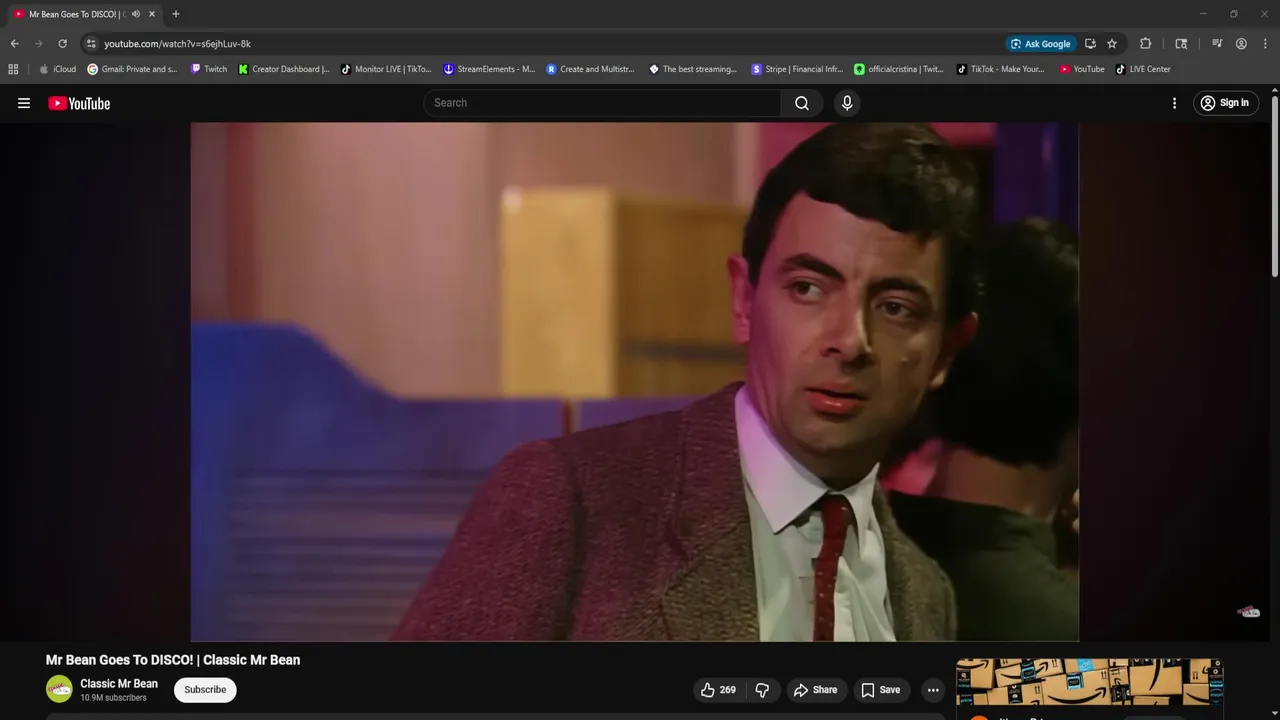The height and width of the screenshot is (720, 1280).
Task: Open Monitor LIVE TikTok bookmark
Action: (386, 69)
